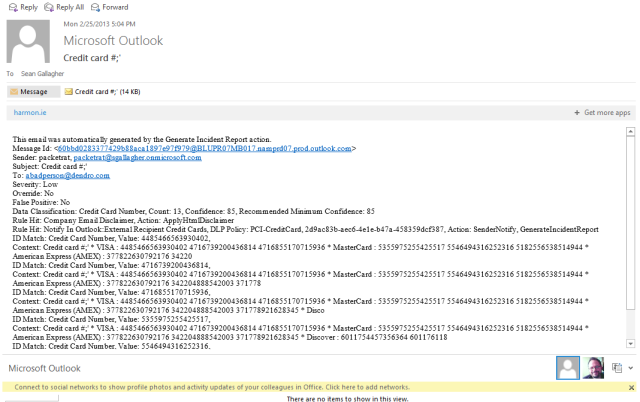Open the Credit card #;' attachment (14 KB)

(x=102, y=92)
